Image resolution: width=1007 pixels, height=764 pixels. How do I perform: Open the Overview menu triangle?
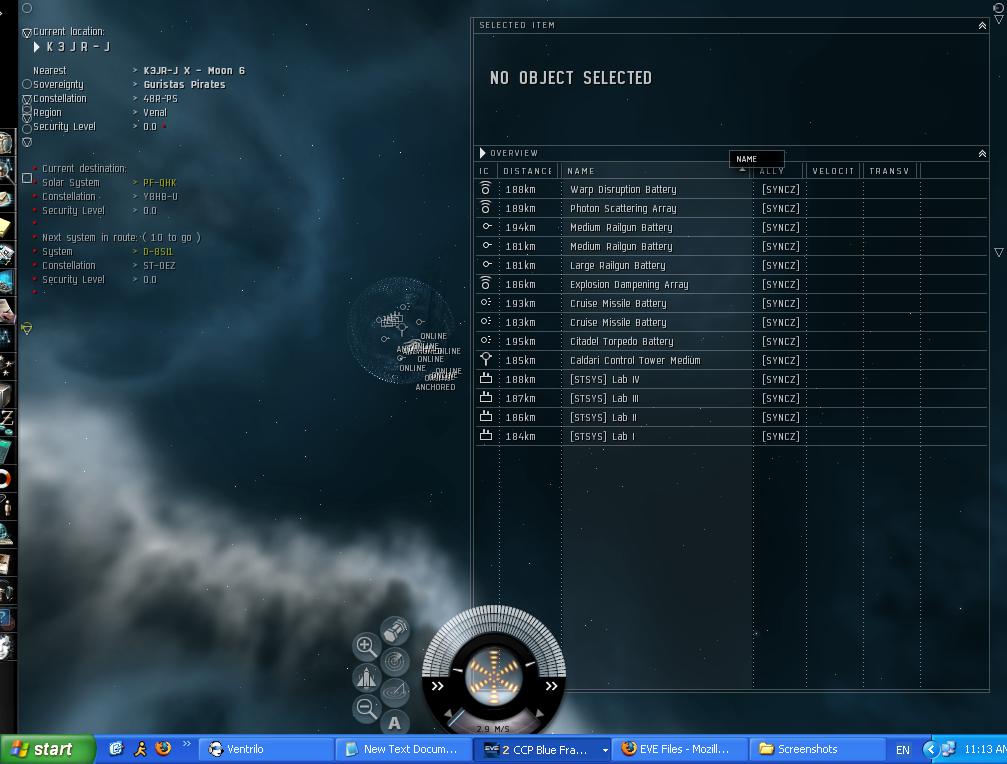tap(482, 153)
